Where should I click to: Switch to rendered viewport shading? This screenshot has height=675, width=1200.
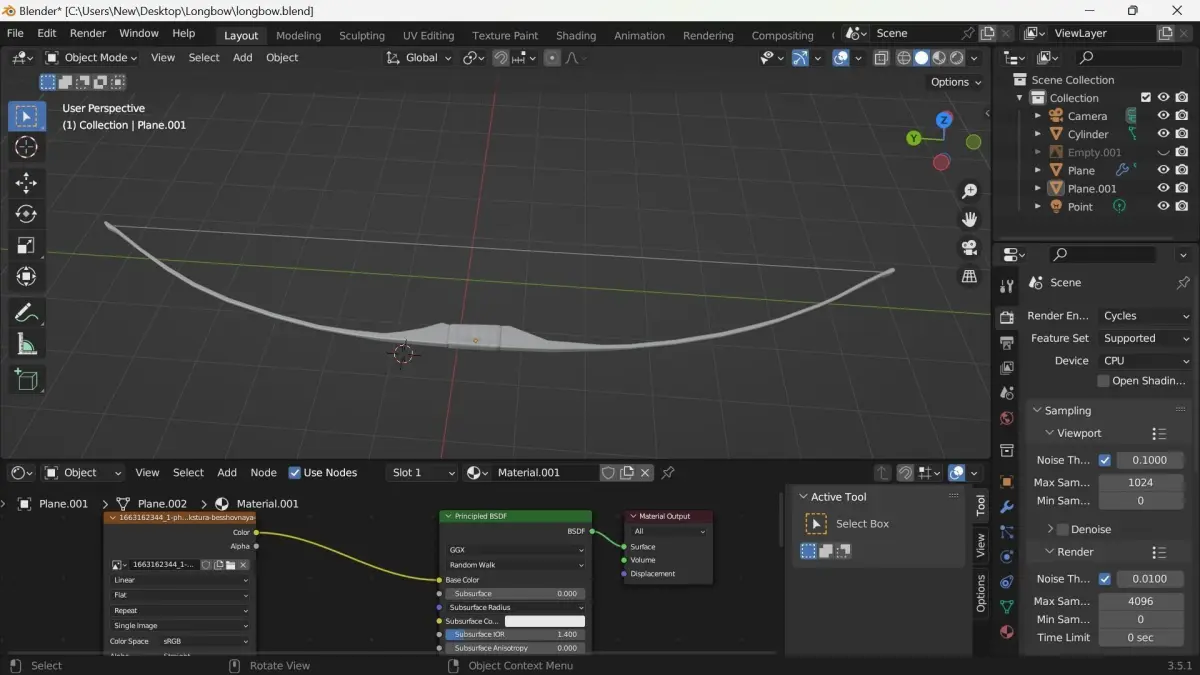tap(957, 58)
